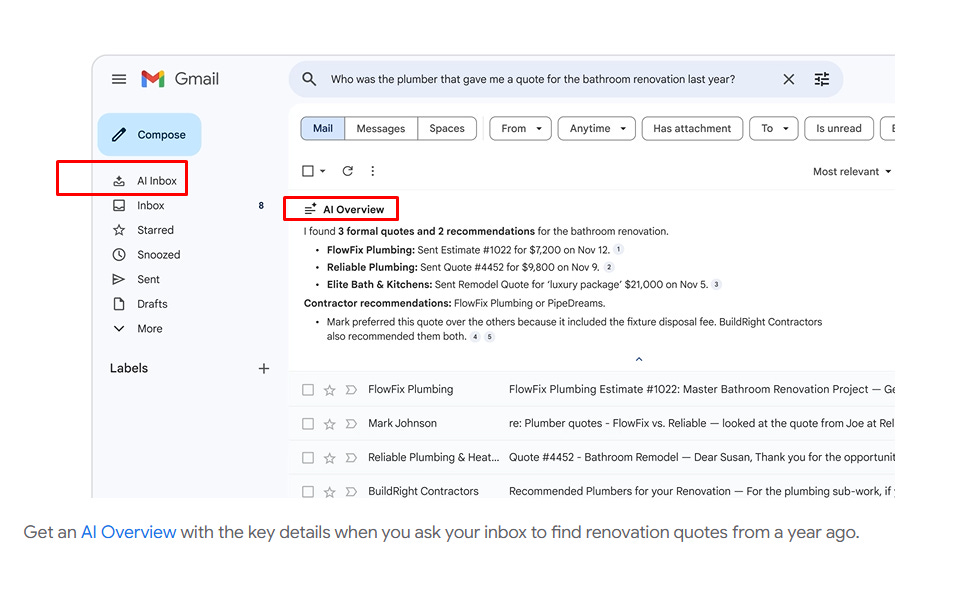Switch to the Messages tab
This screenshot has height=596, width=977.
tap(381, 128)
